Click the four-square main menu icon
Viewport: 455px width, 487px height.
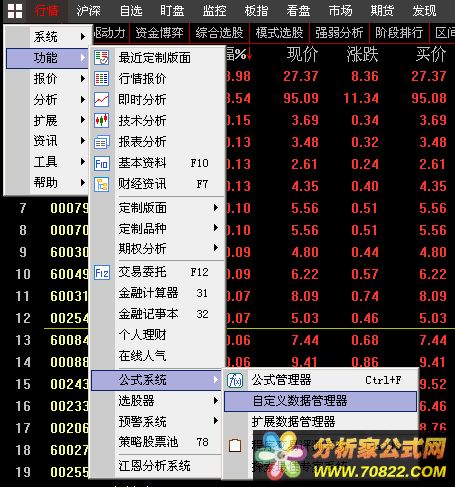coord(15,11)
